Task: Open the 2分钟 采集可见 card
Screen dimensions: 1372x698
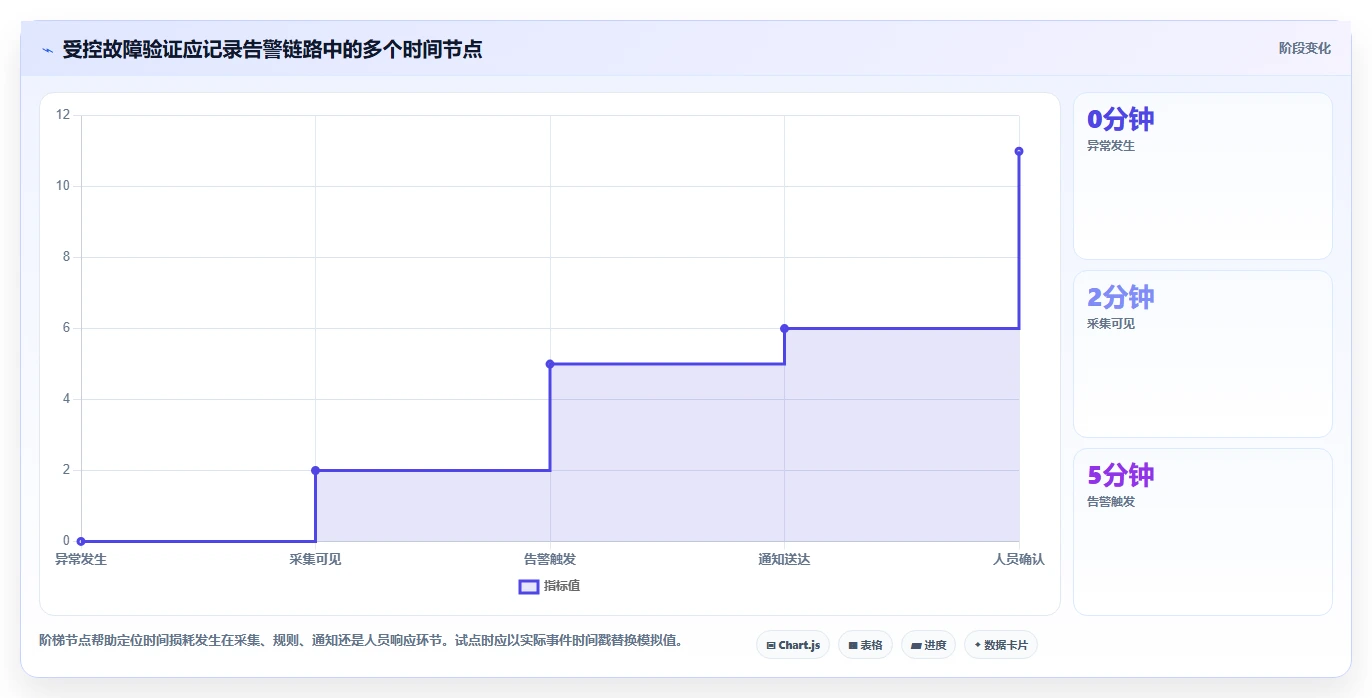Action: pos(1202,354)
